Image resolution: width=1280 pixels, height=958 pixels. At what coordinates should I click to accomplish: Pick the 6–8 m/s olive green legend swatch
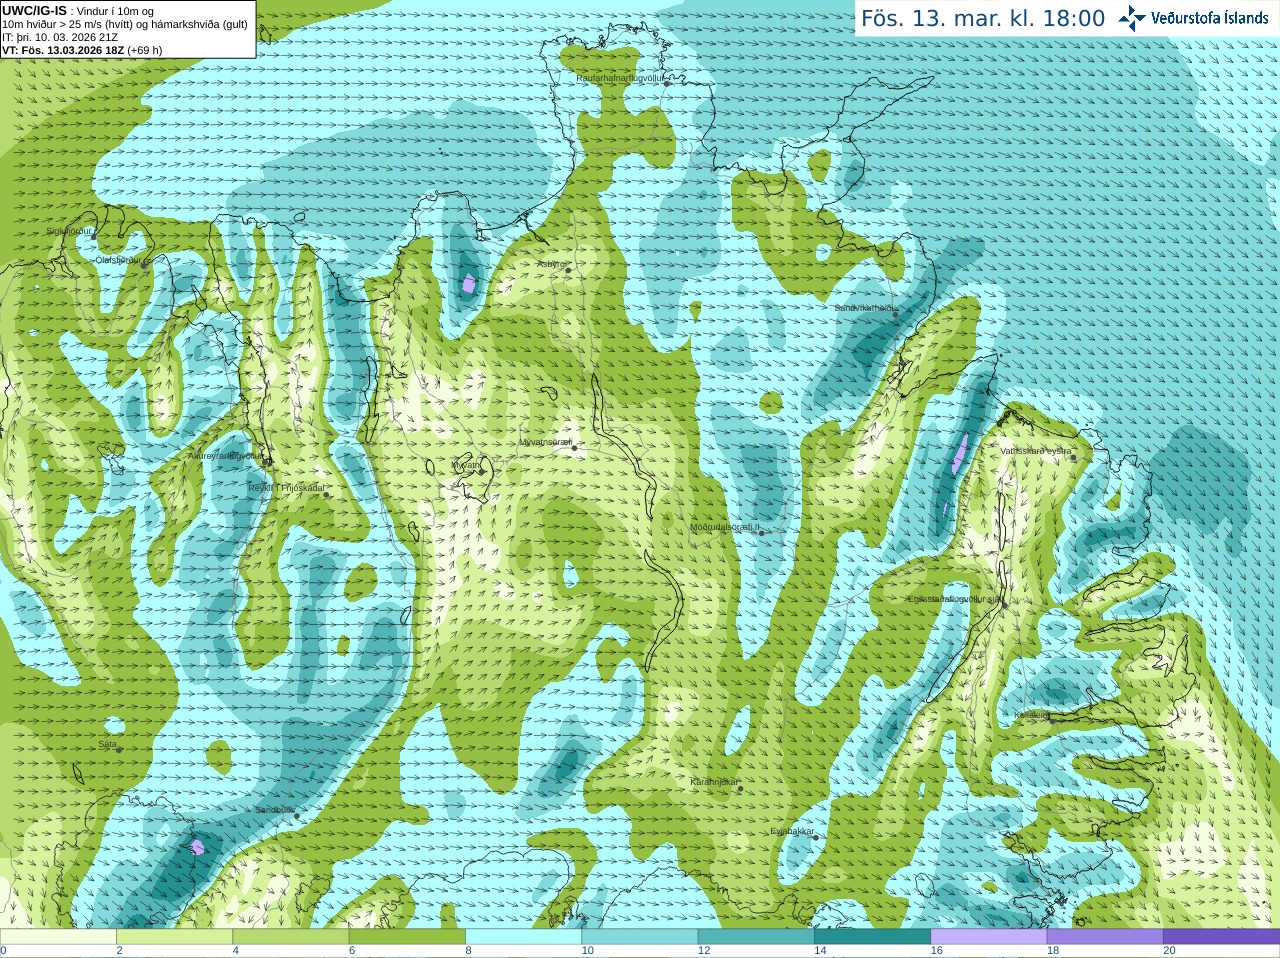tap(407, 937)
